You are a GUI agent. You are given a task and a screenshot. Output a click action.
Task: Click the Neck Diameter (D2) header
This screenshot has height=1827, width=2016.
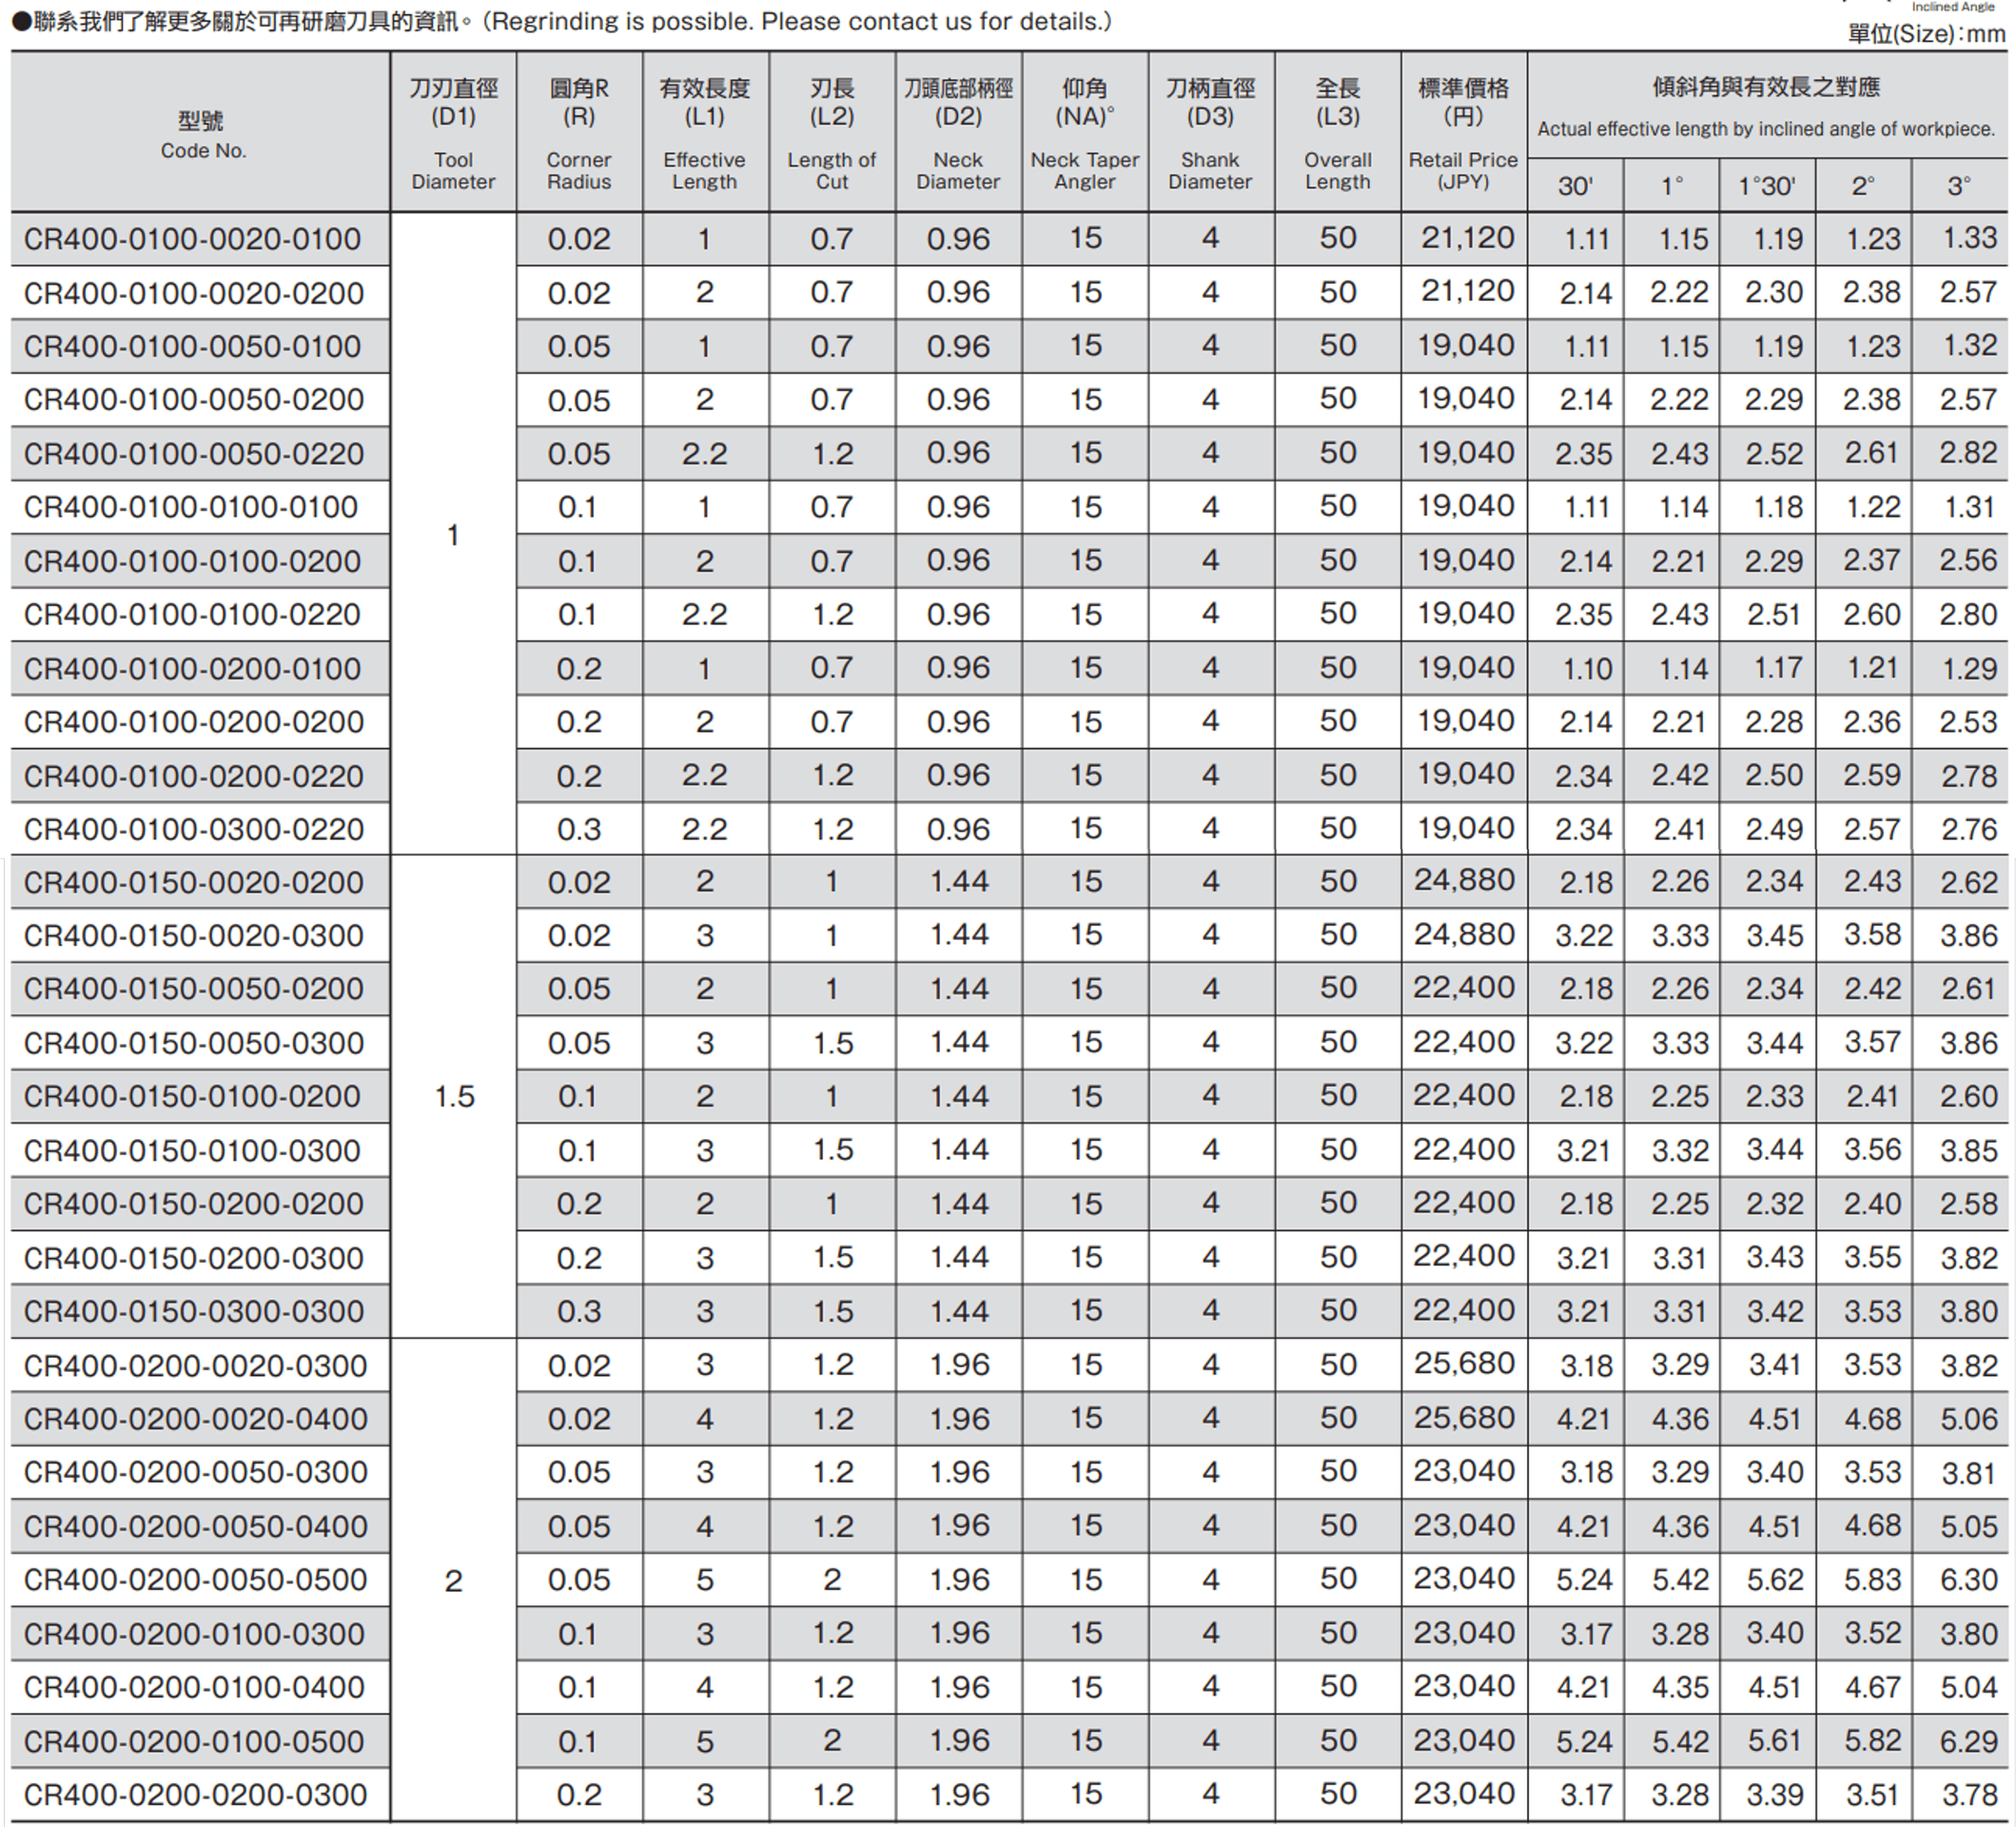pyautogui.click(x=958, y=133)
